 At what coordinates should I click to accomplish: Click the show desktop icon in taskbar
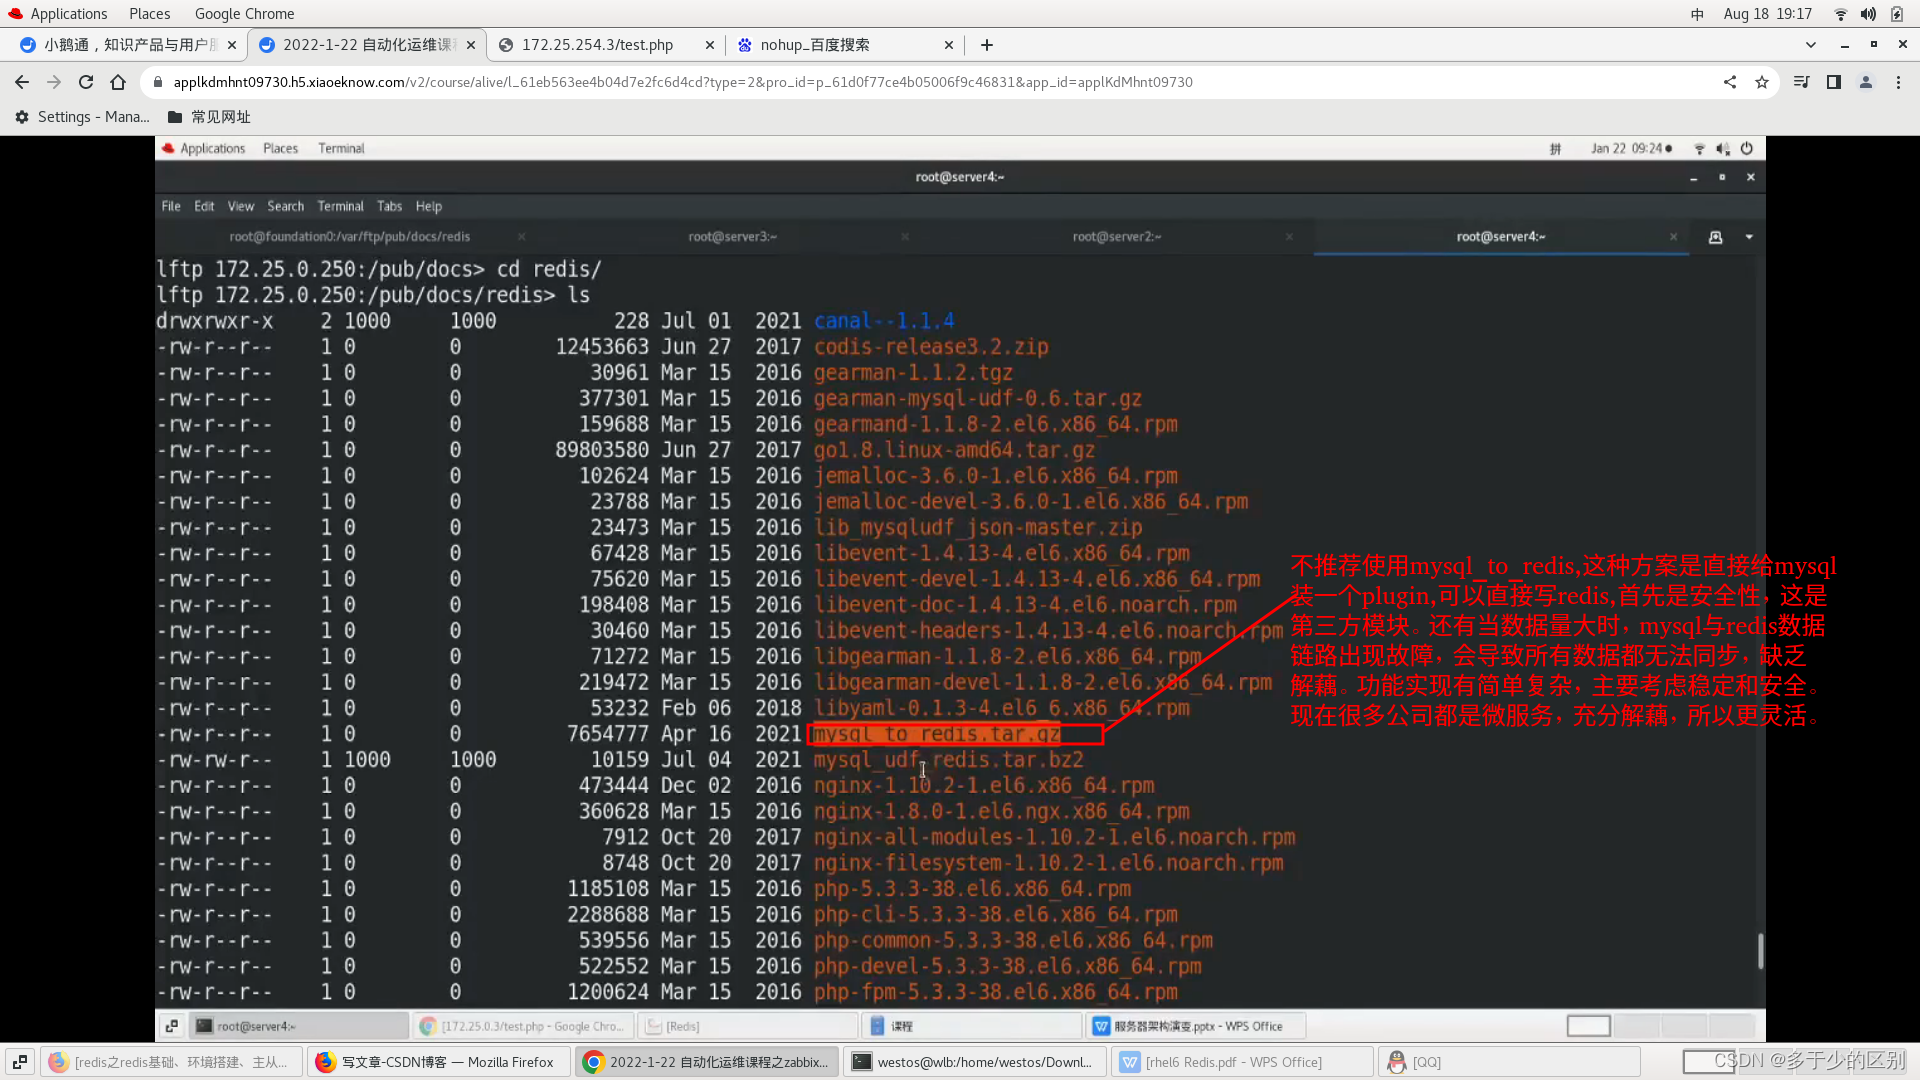pos(20,1062)
